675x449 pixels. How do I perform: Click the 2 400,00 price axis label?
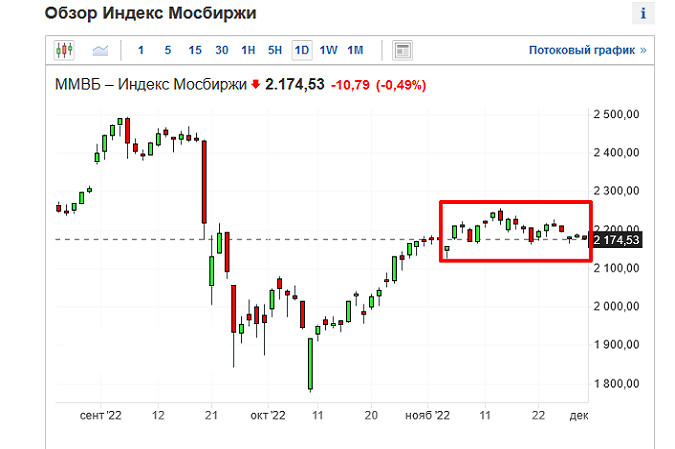616,152
